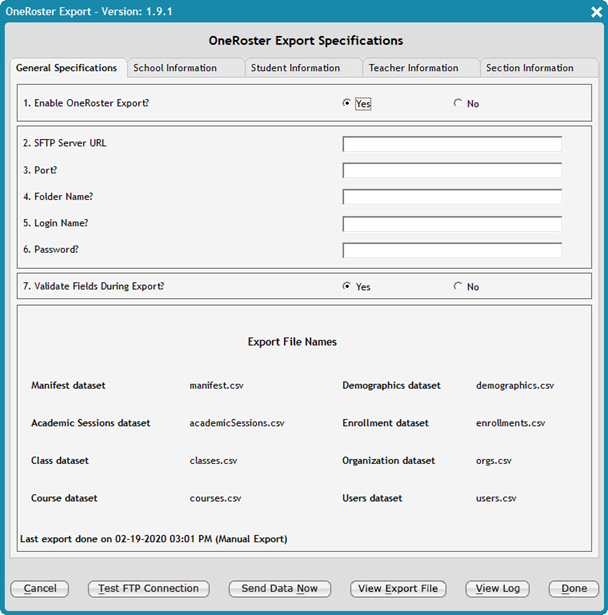Open View Export File
Screen dimensions: 608x615
398,589
